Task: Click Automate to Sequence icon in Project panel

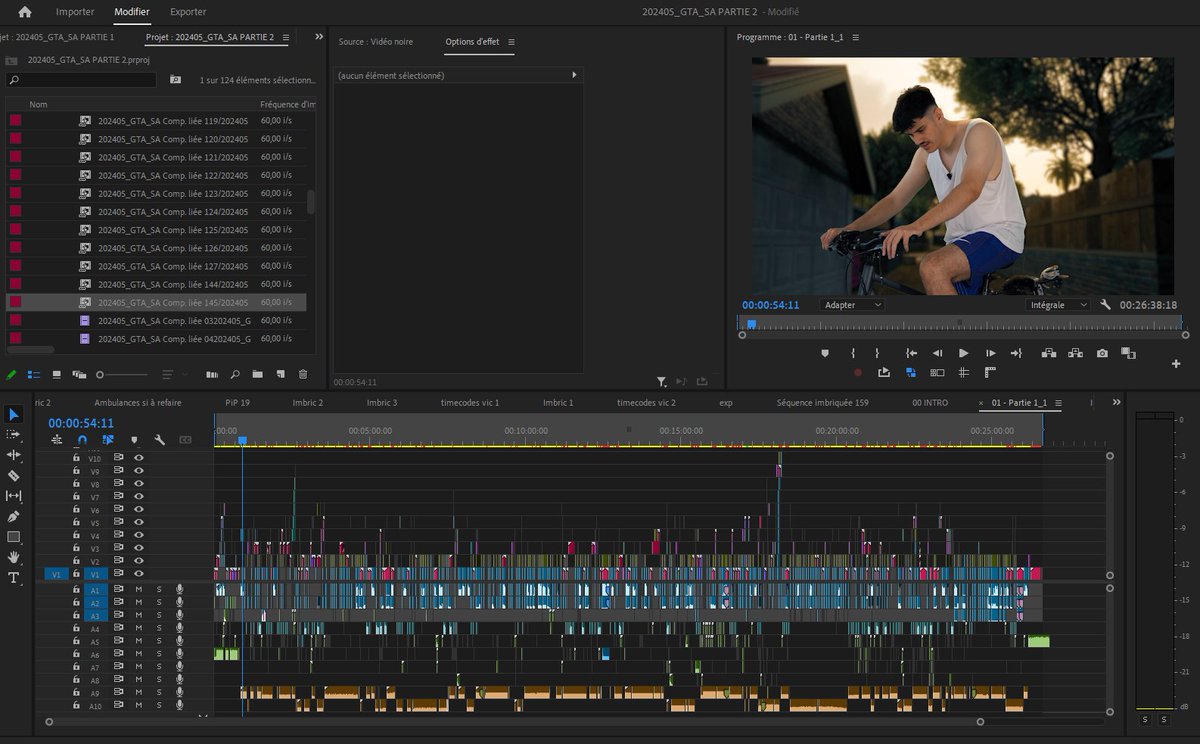Action: pyautogui.click(x=211, y=374)
